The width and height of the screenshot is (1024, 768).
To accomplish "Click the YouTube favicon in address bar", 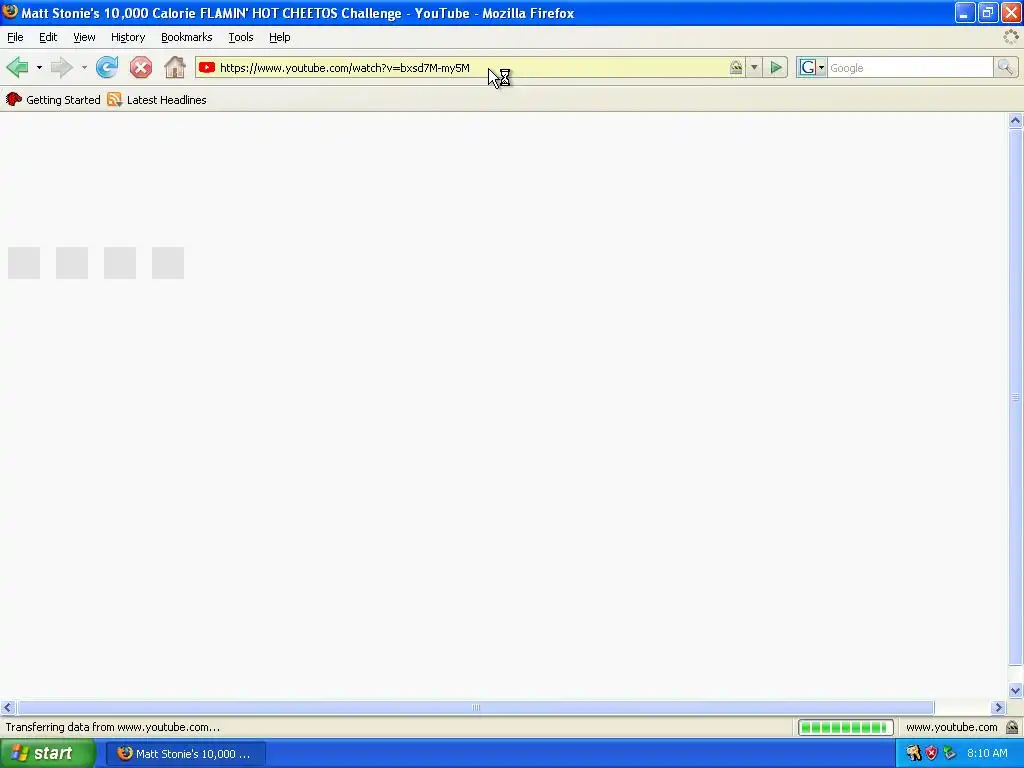I will click(207, 67).
